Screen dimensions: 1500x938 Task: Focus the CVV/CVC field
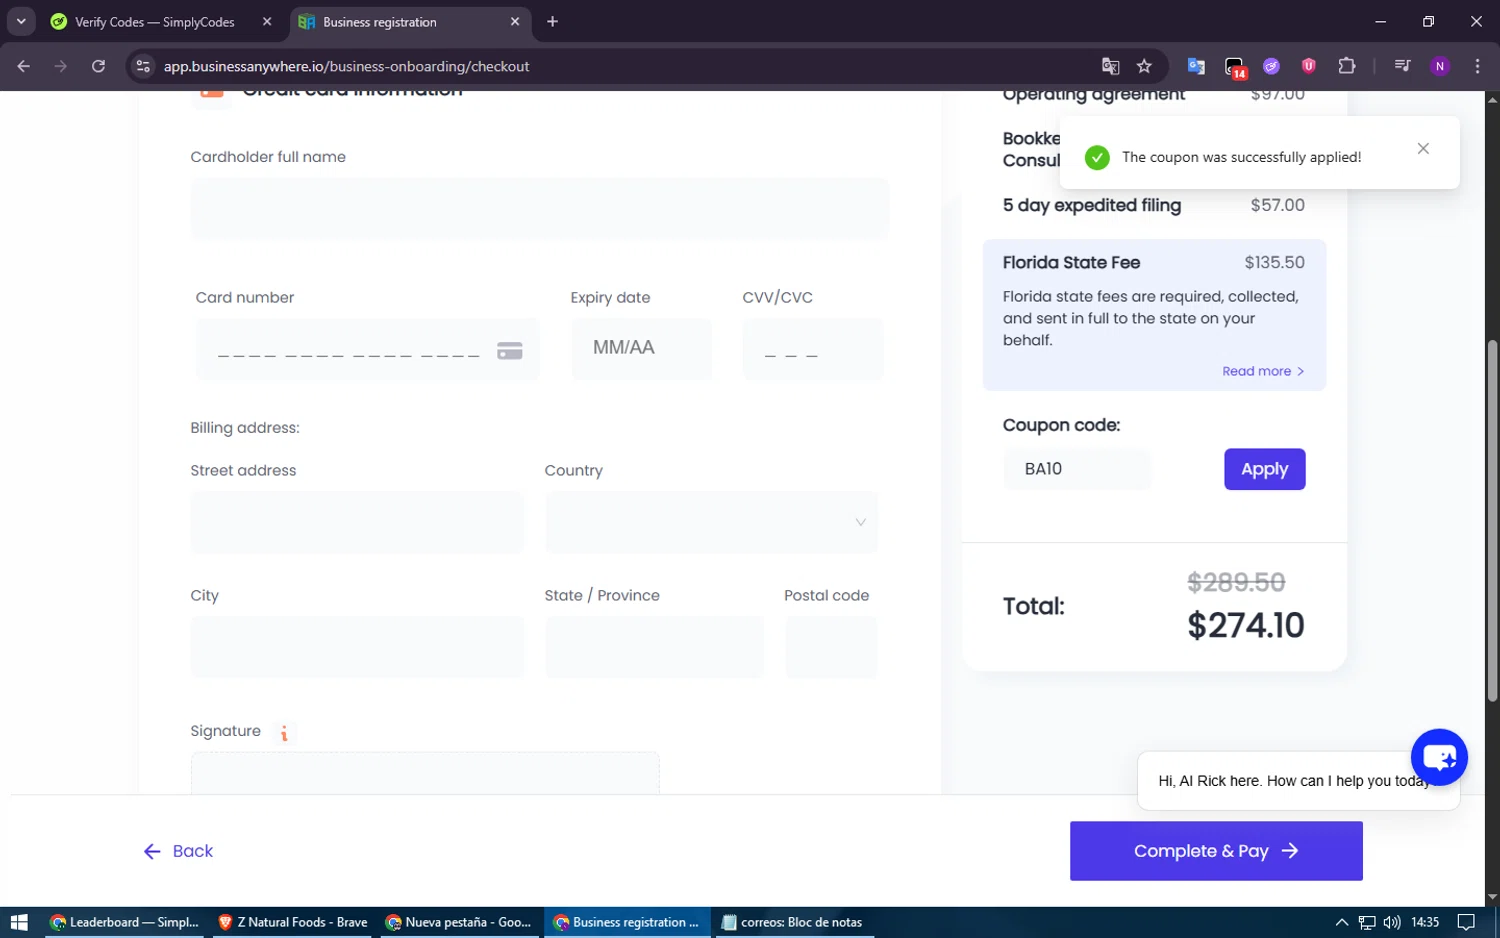point(812,349)
